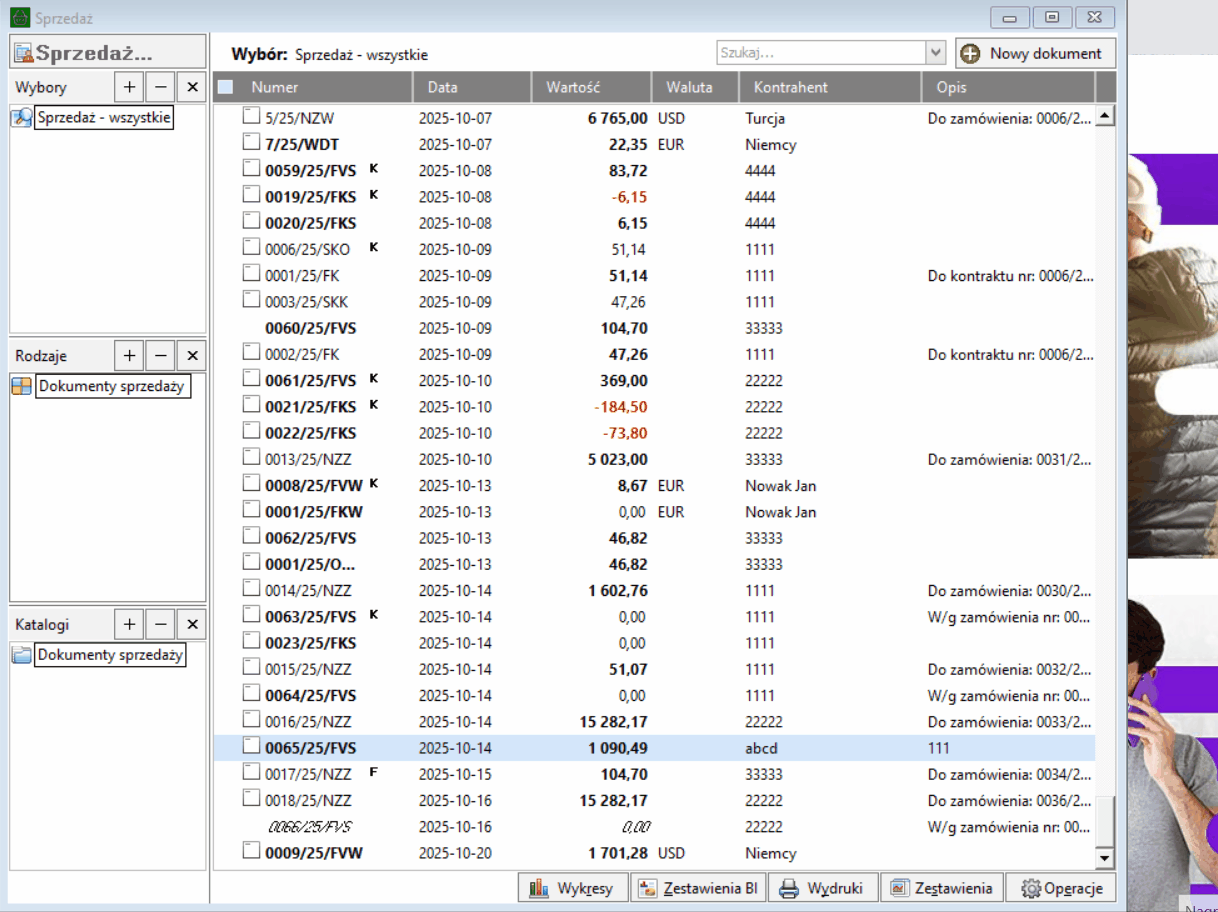Toggle the select-all checkbox in header
Viewport: 1218px width, 912px height.
pos(226,87)
